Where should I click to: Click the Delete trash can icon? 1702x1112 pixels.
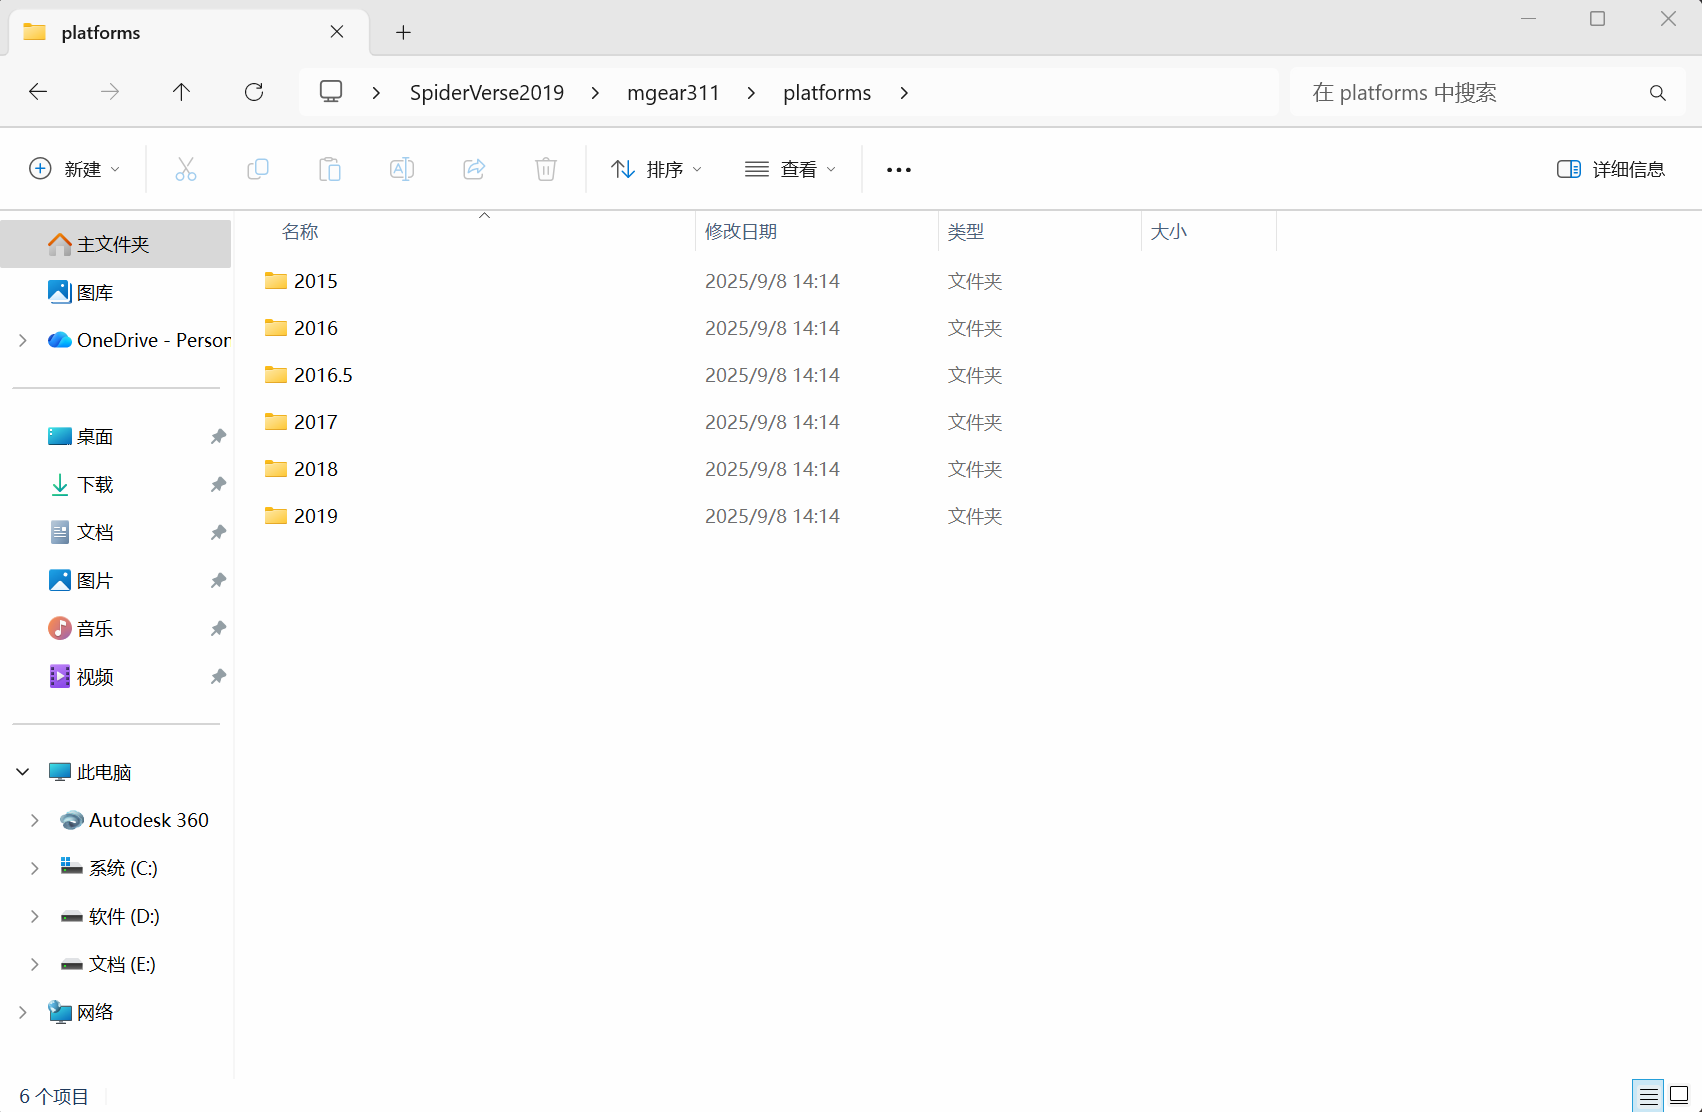pos(546,169)
